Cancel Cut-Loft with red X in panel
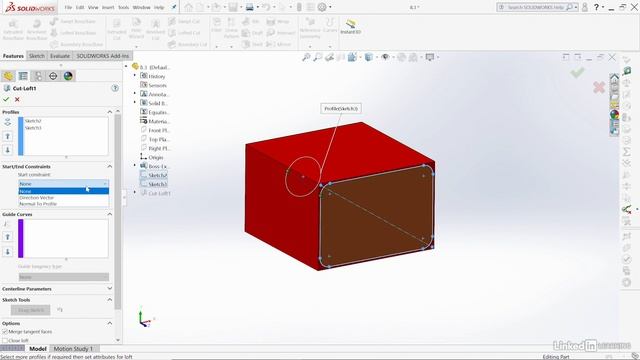This screenshot has width=640, height=360. click(x=17, y=99)
